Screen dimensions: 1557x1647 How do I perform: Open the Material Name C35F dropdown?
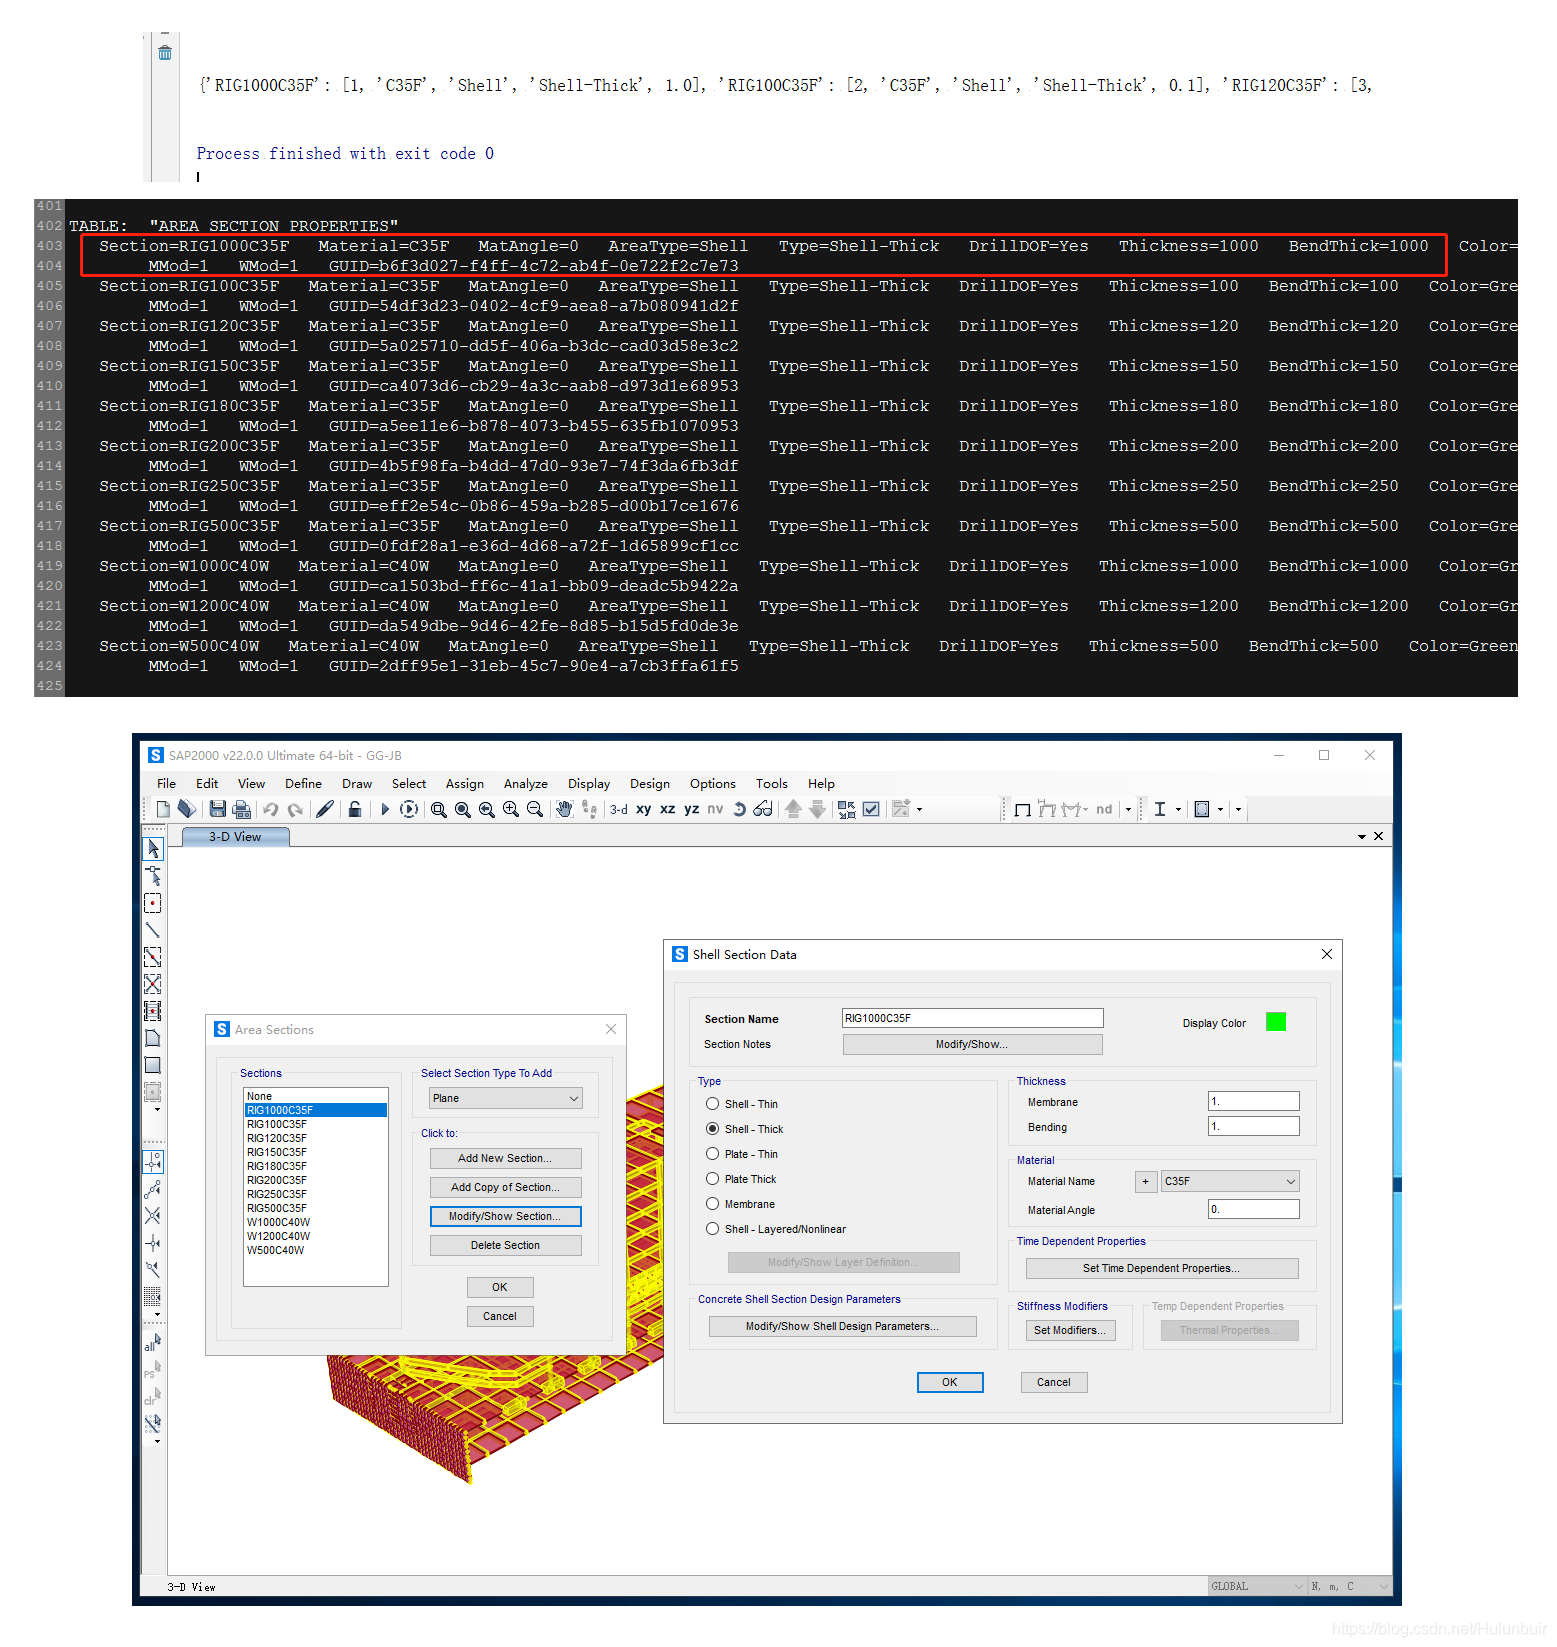(1230, 1181)
